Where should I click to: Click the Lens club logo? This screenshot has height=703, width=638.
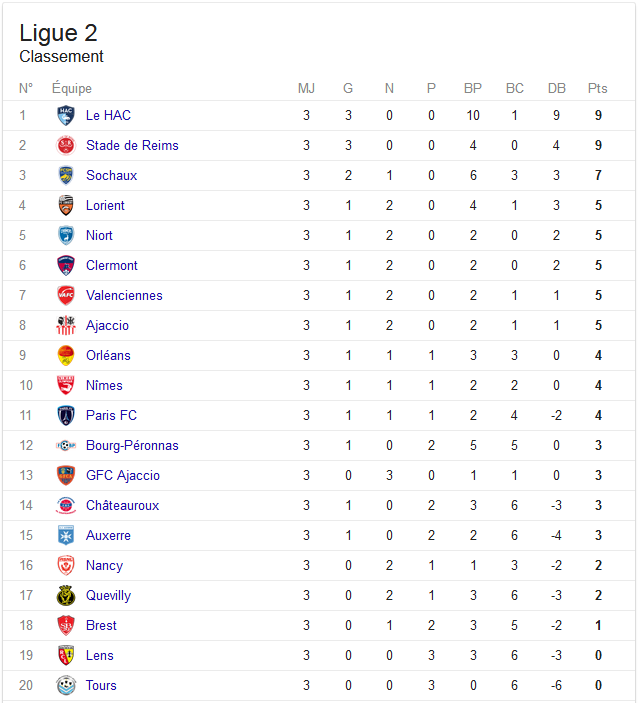66,655
